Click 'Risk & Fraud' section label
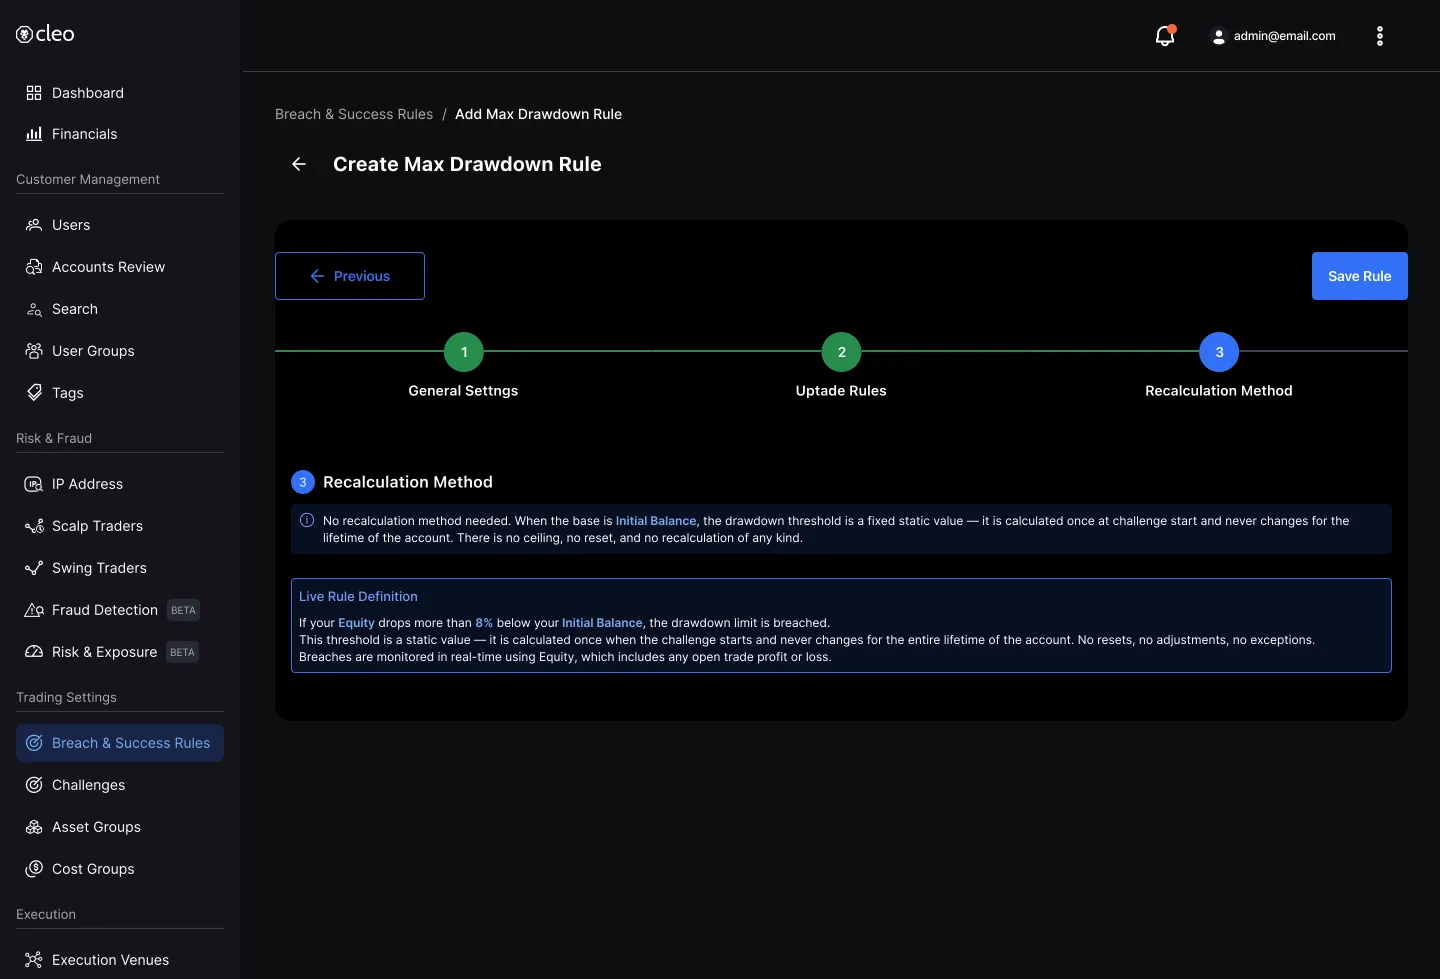Viewport: 1440px width, 979px height. (54, 438)
